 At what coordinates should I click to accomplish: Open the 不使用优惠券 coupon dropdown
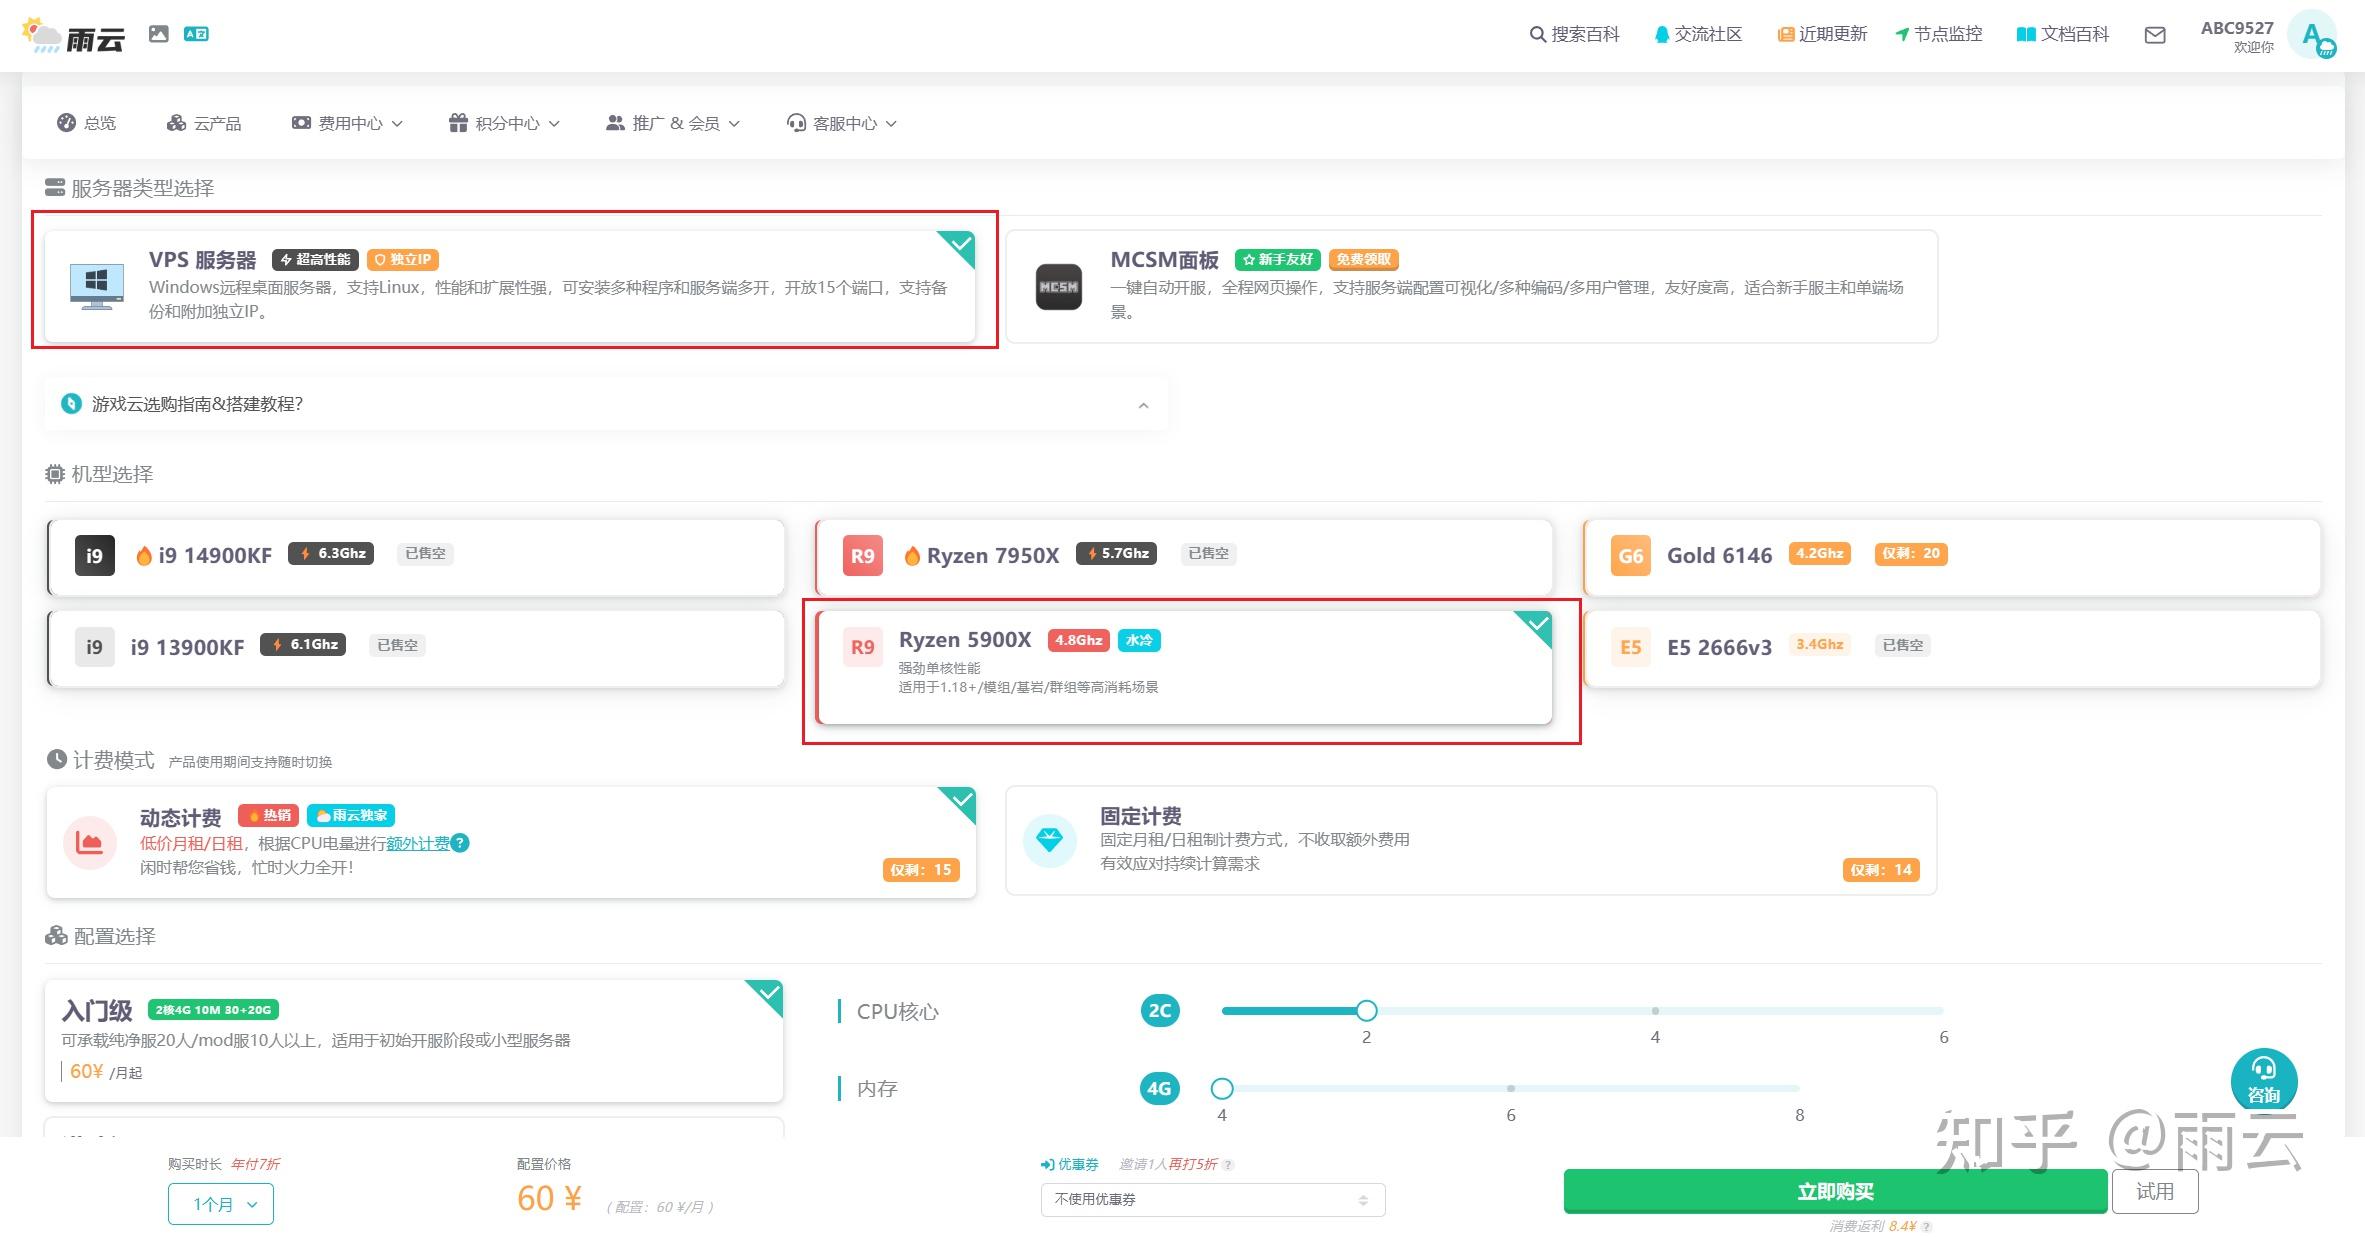[1213, 1198]
